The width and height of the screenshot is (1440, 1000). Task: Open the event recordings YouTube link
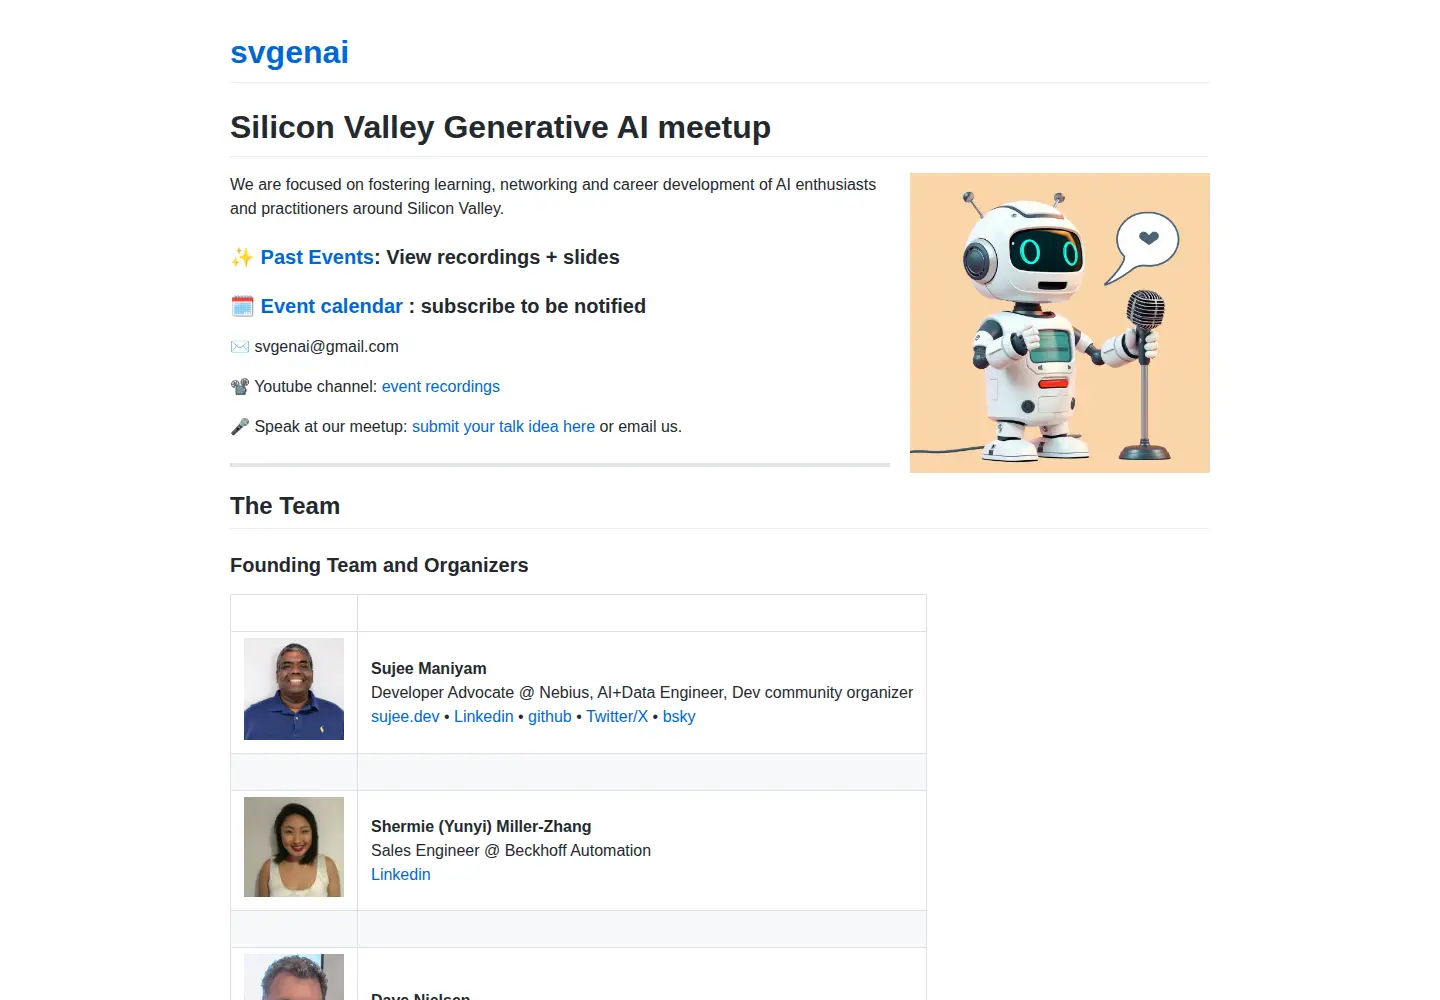coord(441,386)
